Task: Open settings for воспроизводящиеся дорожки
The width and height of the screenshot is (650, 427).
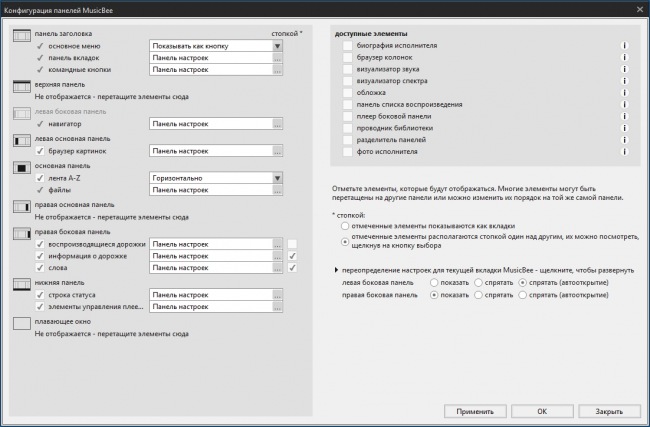Action: [x=277, y=245]
